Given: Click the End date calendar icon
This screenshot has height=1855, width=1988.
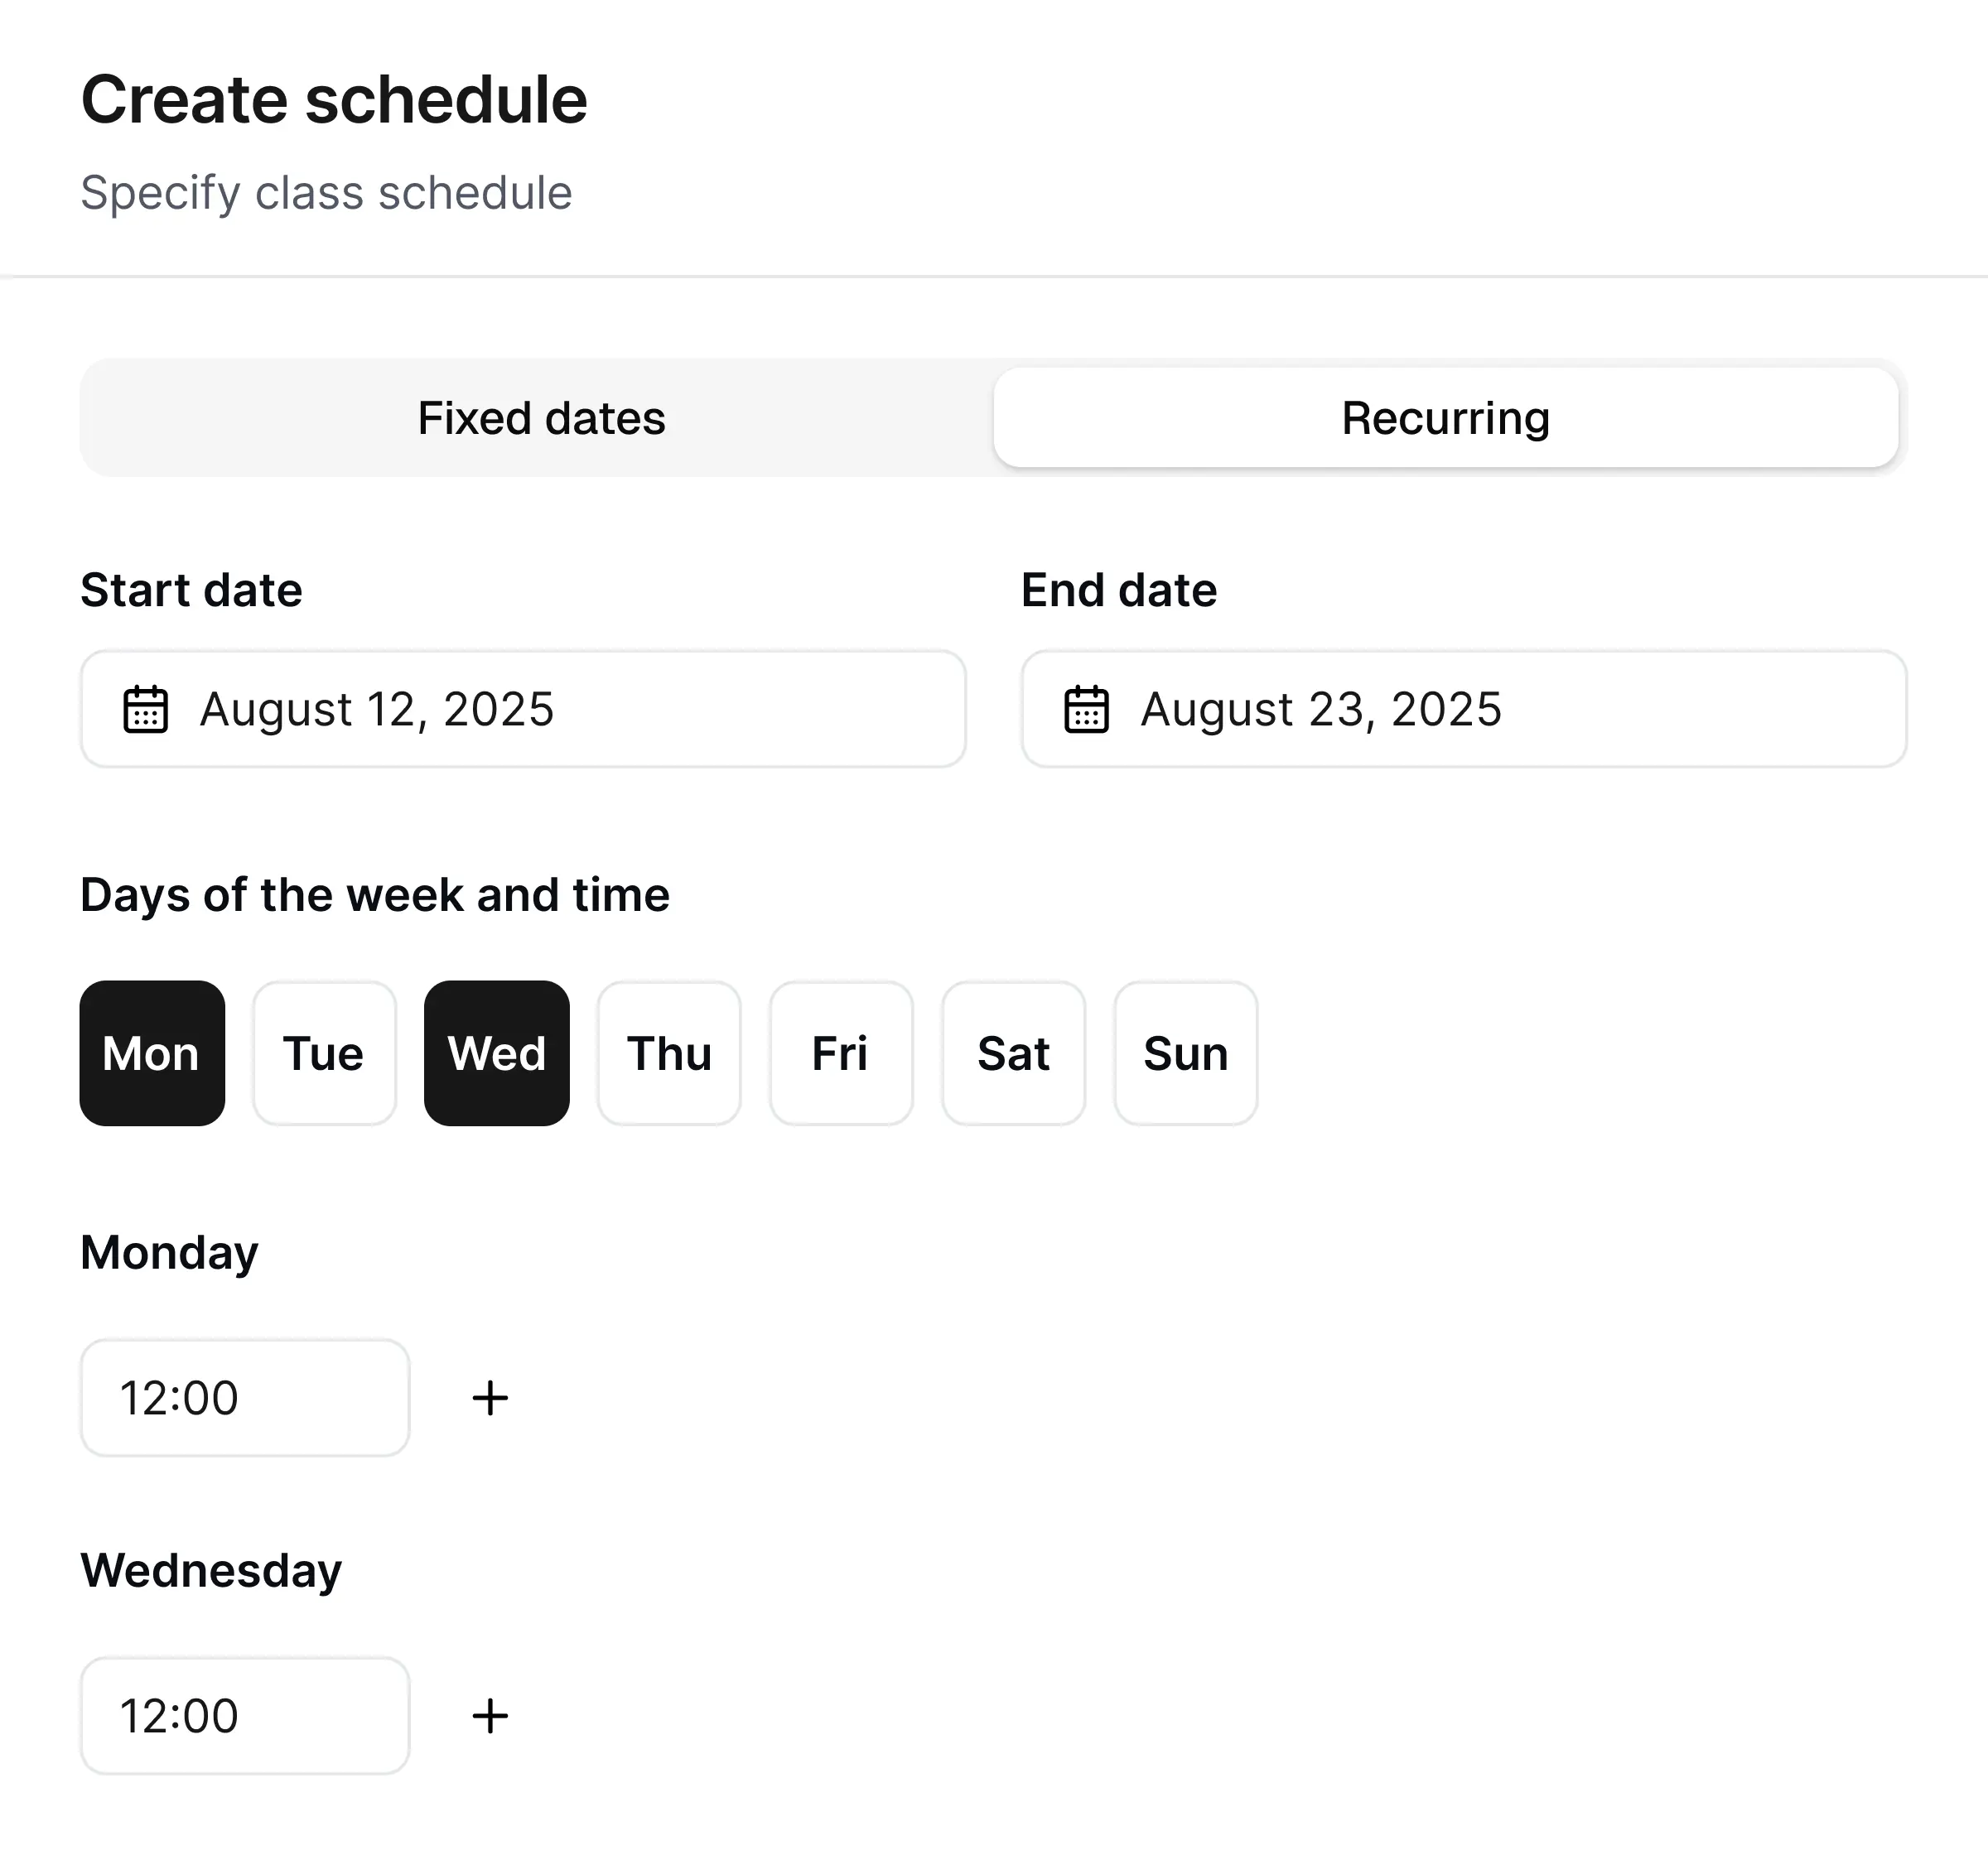Looking at the screenshot, I should pyautogui.click(x=1086, y=709).
